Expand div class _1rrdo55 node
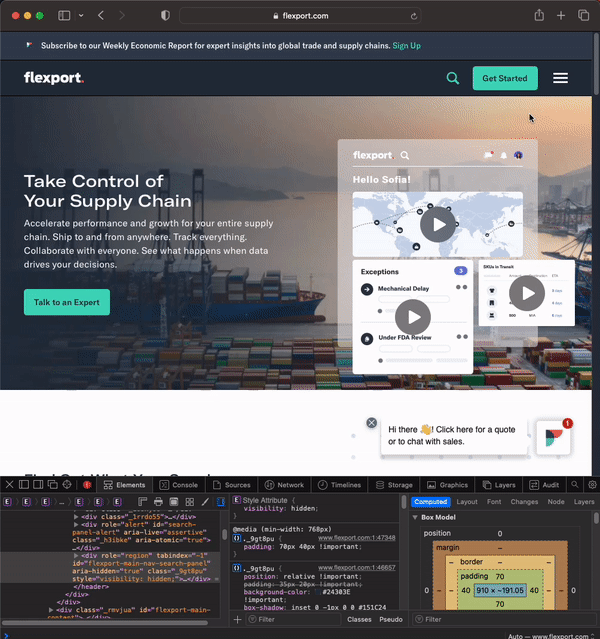Viewport: 600px width, 639px height. tap(76, 516)
